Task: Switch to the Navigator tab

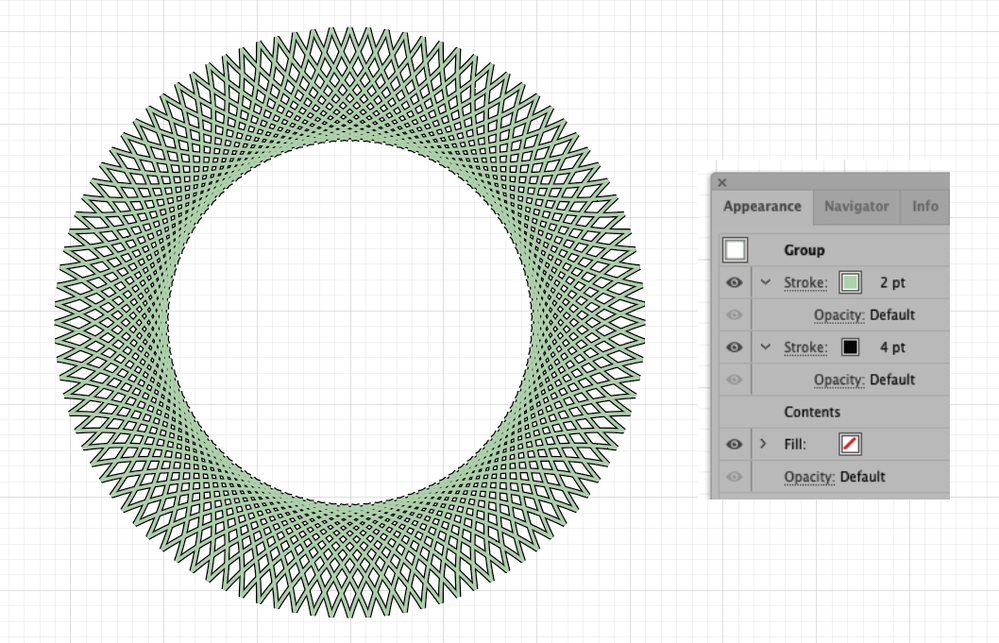Action: point(856,207)
